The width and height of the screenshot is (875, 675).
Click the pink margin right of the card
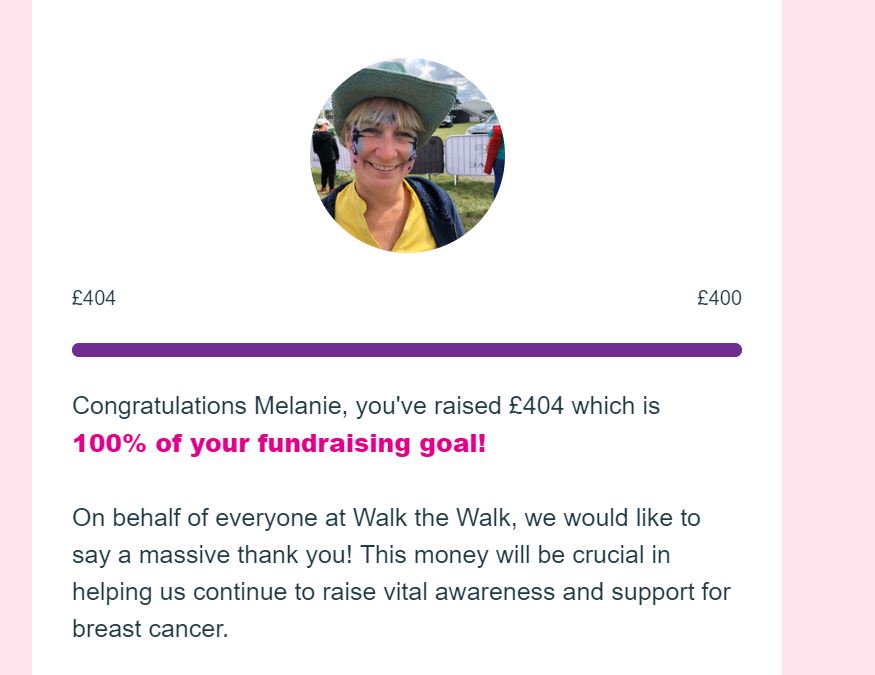click(x=828, y=338)
